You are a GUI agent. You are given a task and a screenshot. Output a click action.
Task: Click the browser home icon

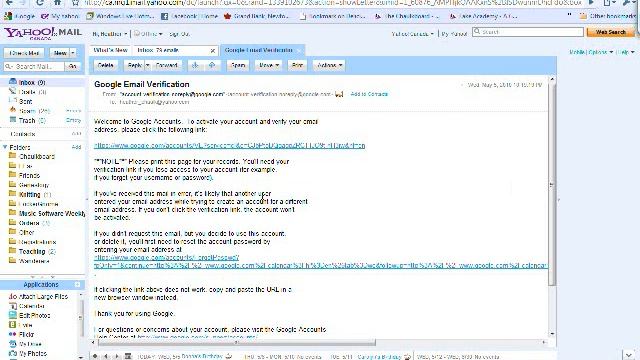pyautogui.click(x=58, y=2)
